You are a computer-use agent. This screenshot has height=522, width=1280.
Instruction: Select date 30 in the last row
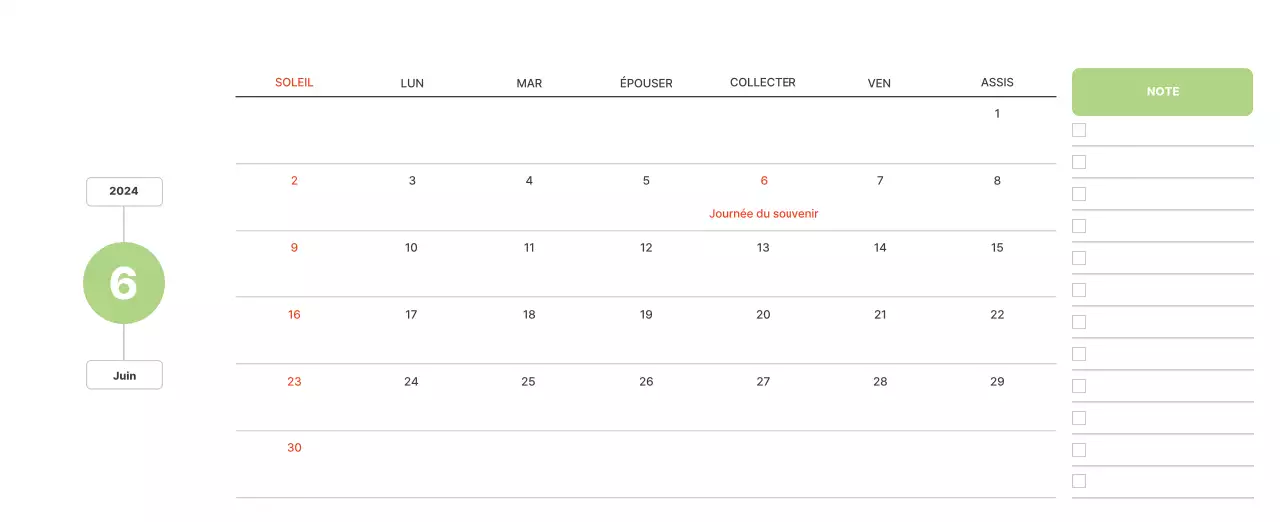click(294, 448)
